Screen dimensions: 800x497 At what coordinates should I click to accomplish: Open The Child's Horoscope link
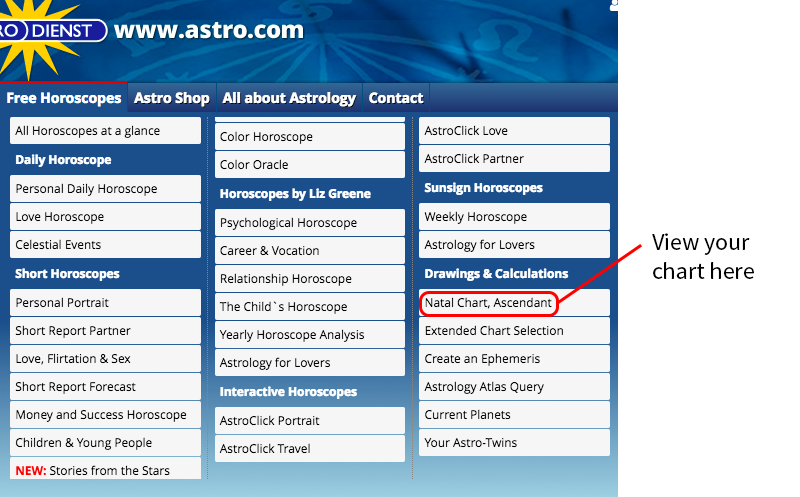pyautogui.click(x=310, y=307)
